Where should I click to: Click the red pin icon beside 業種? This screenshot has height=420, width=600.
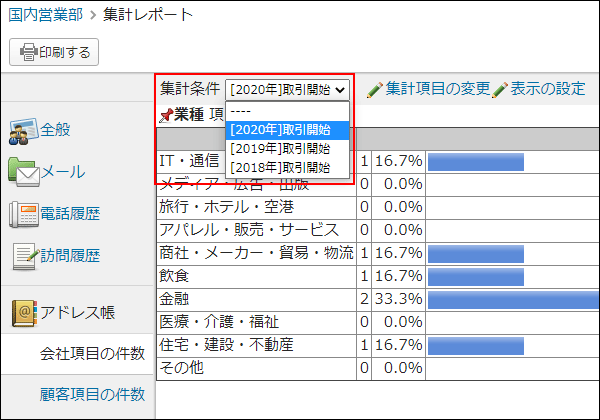tap(166, 115)
